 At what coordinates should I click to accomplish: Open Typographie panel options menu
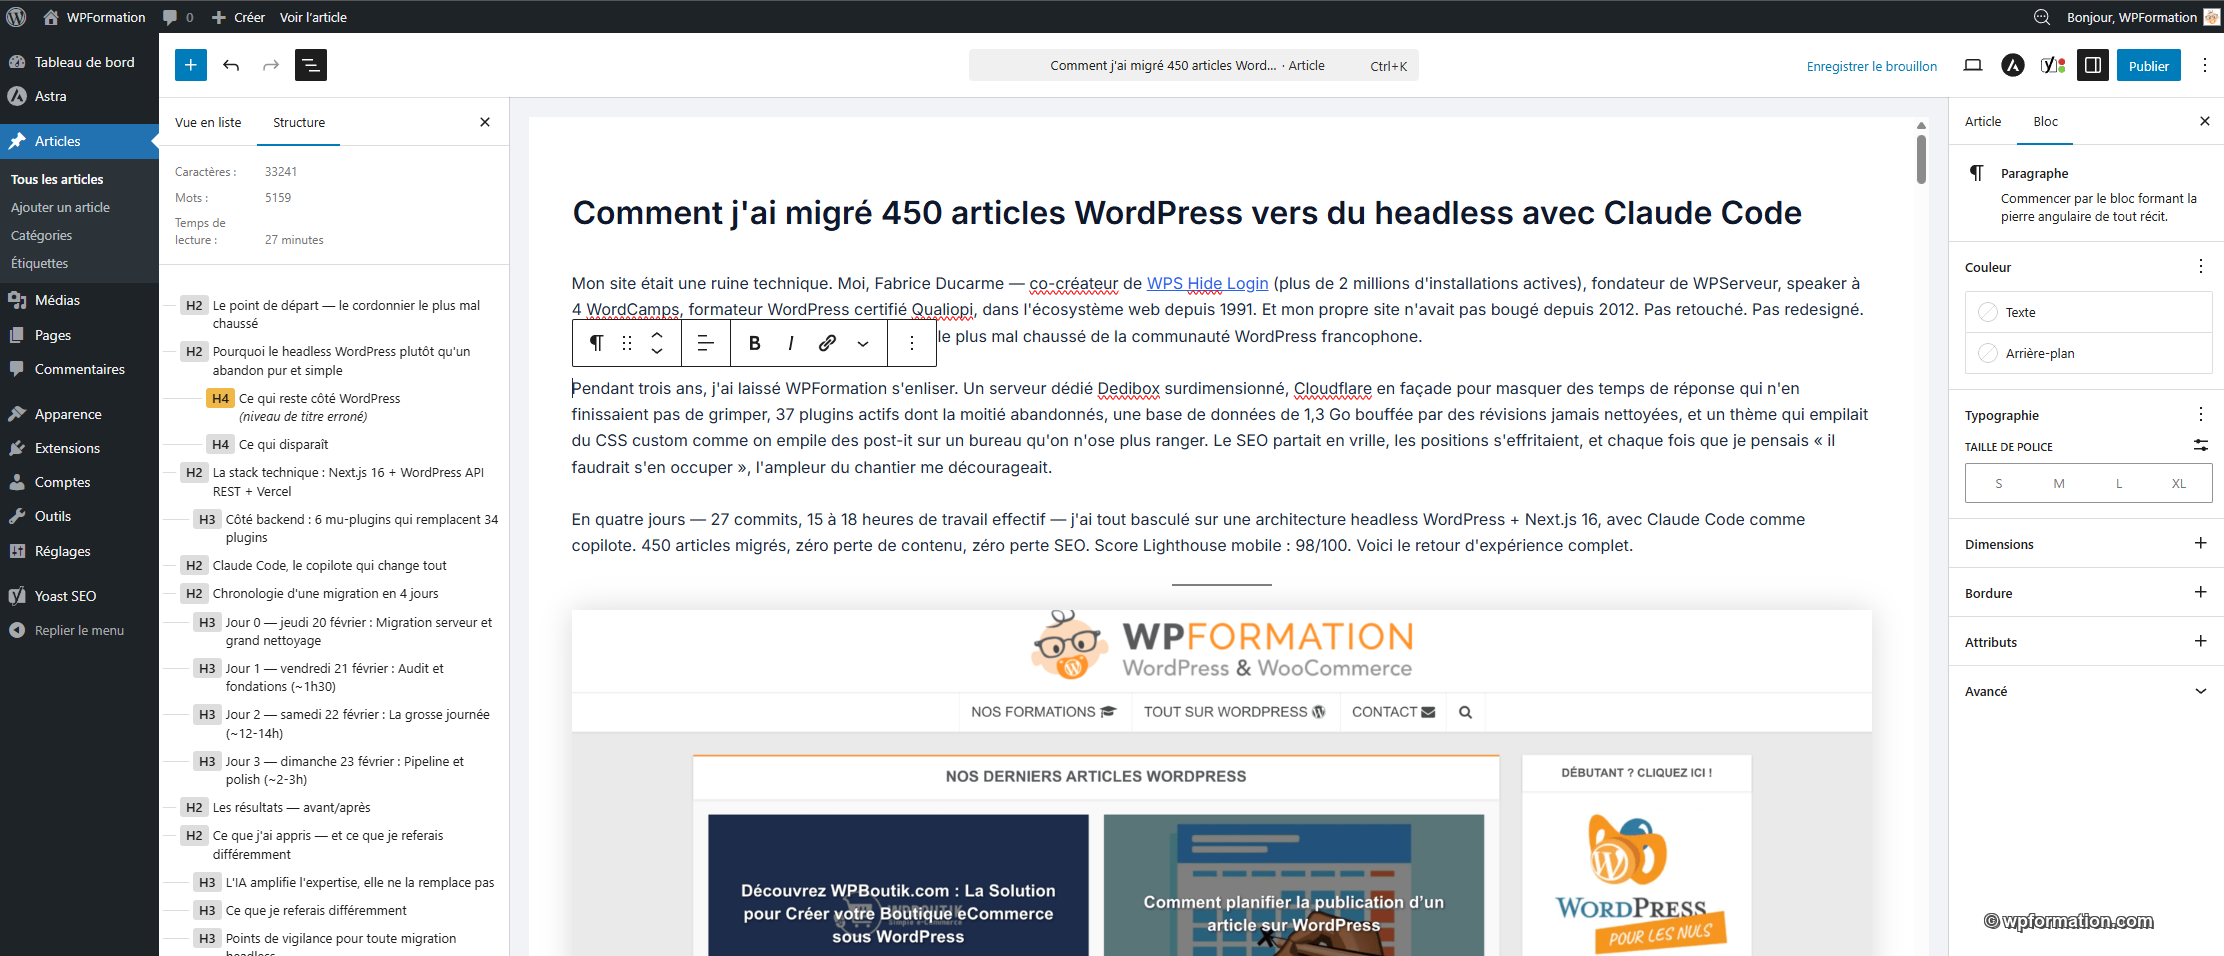click(x=2201, y=414)
